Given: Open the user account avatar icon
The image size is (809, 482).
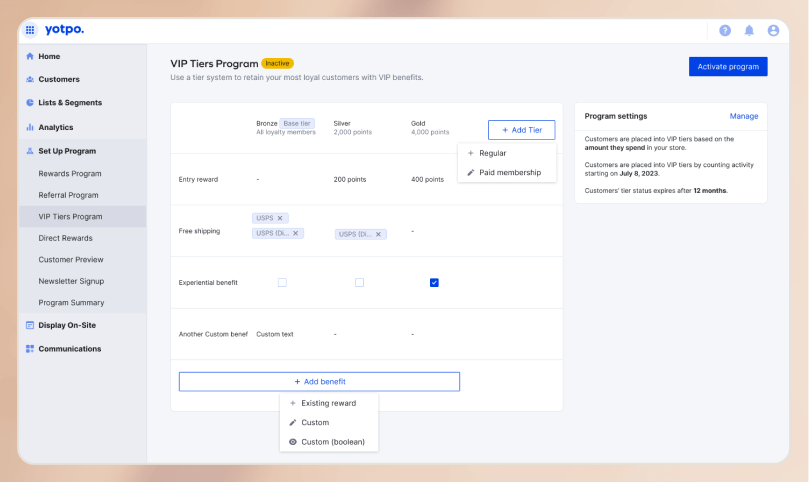Looking at the screenshot, I should coord(773,31).
